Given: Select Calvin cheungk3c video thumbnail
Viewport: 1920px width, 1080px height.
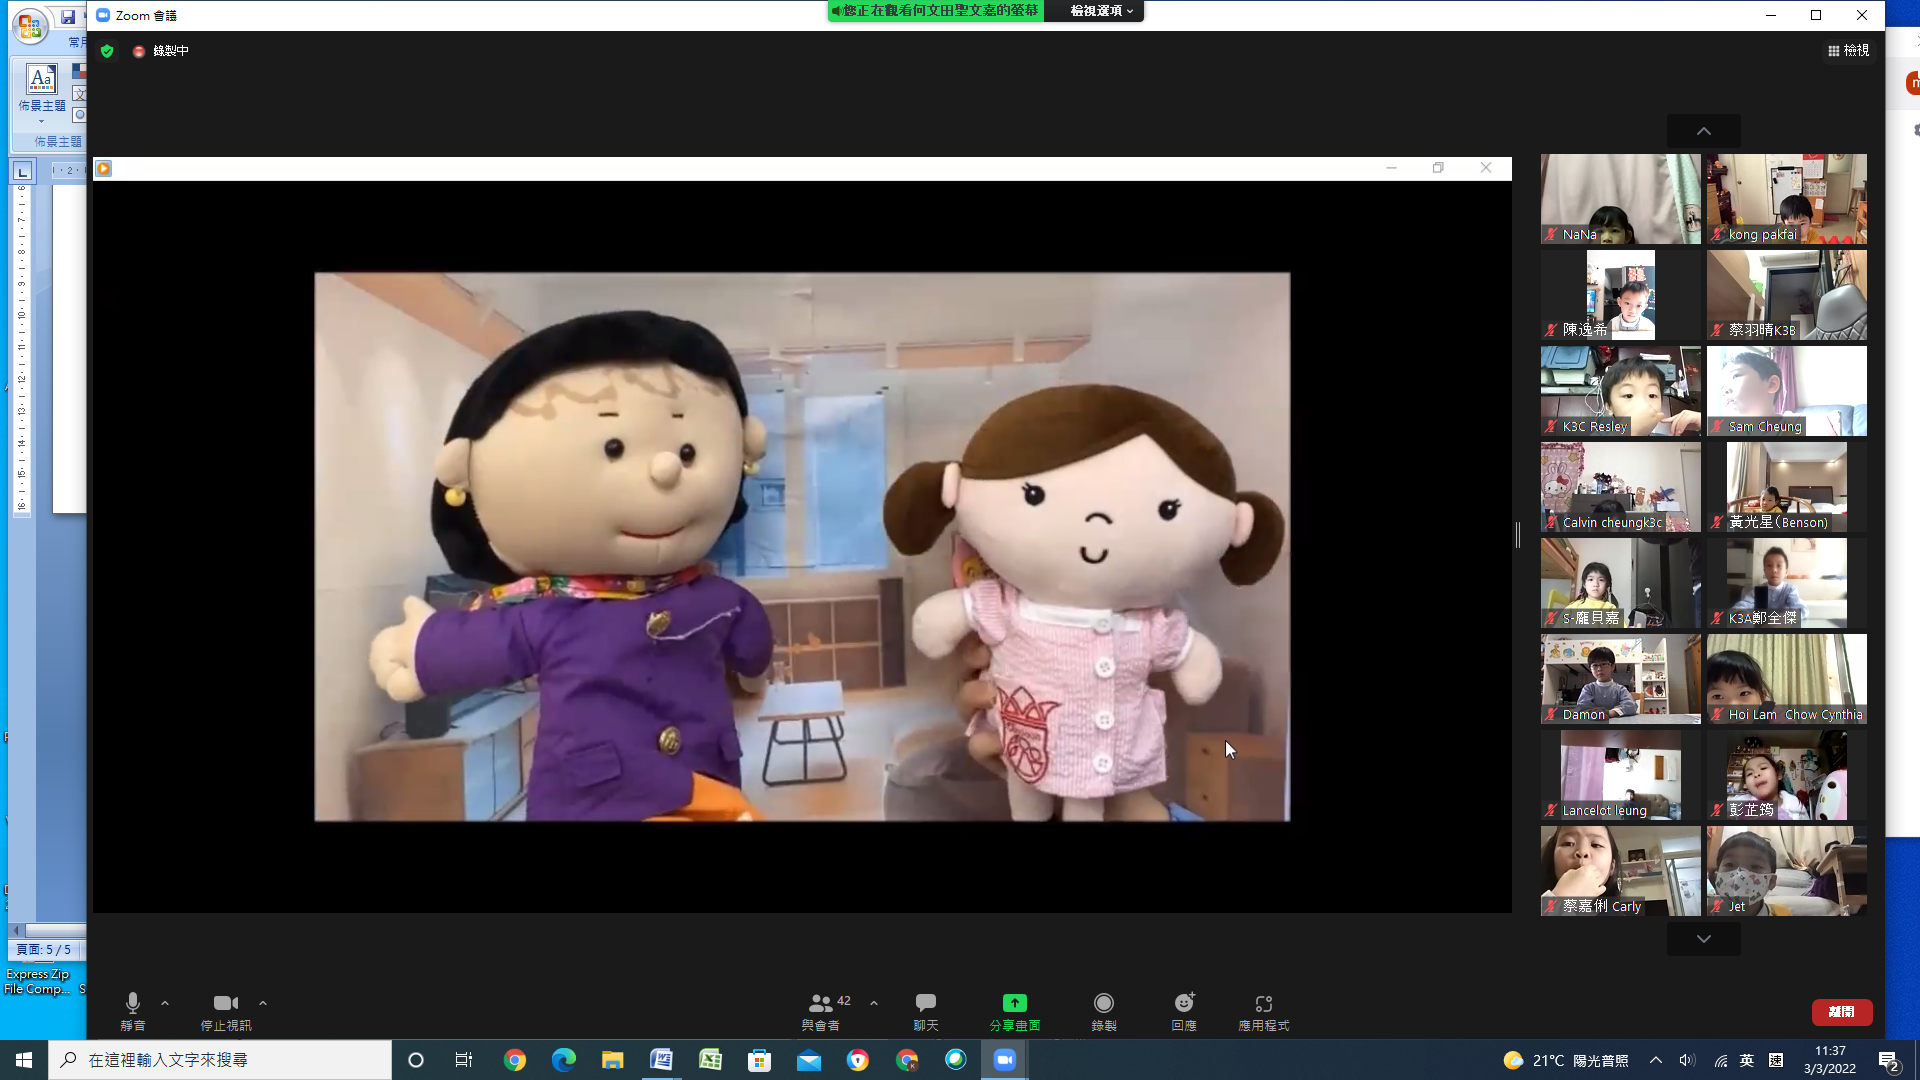Looking at the screenshot, I should click(1620, 486).
